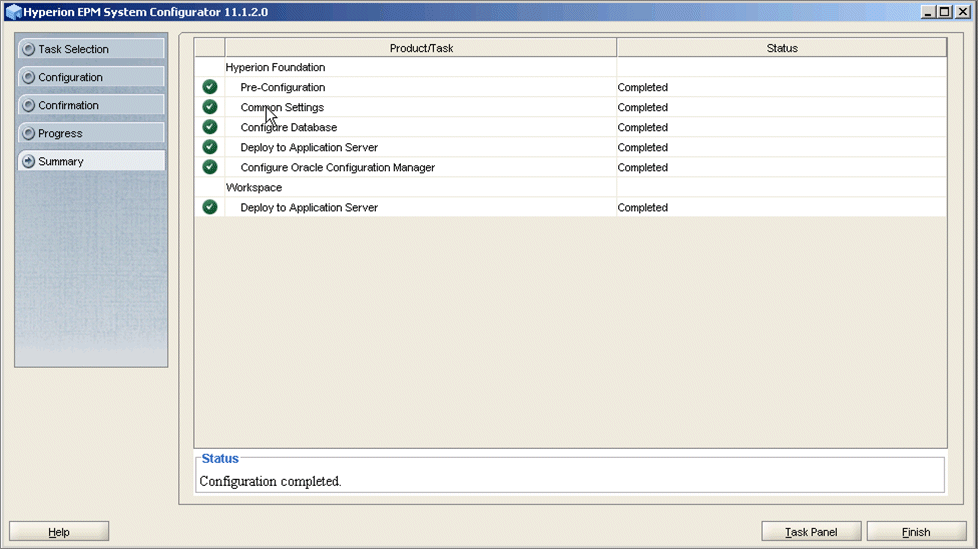Click the Confirmation step bullet icon

click(x=28, y=105)
